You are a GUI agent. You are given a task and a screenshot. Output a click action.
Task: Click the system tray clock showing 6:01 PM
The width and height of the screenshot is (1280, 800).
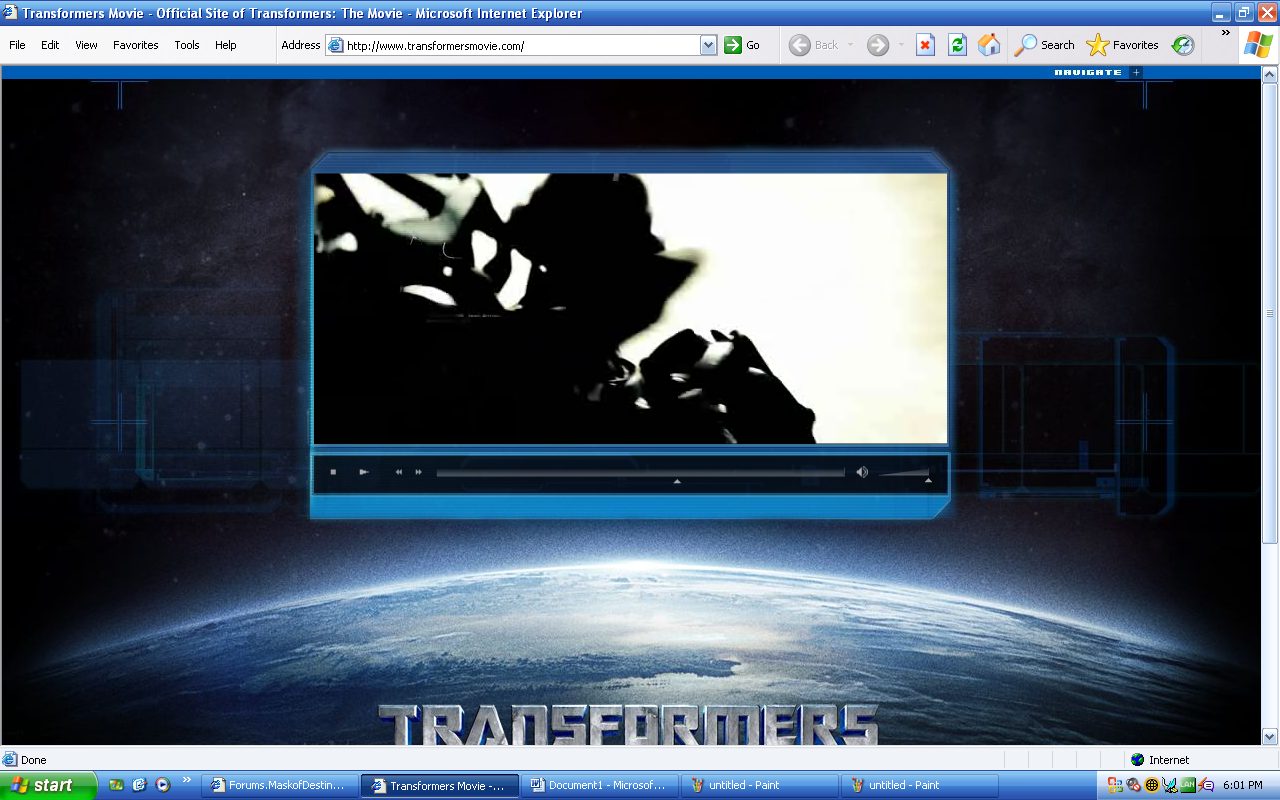click(x=1242, y=785)
